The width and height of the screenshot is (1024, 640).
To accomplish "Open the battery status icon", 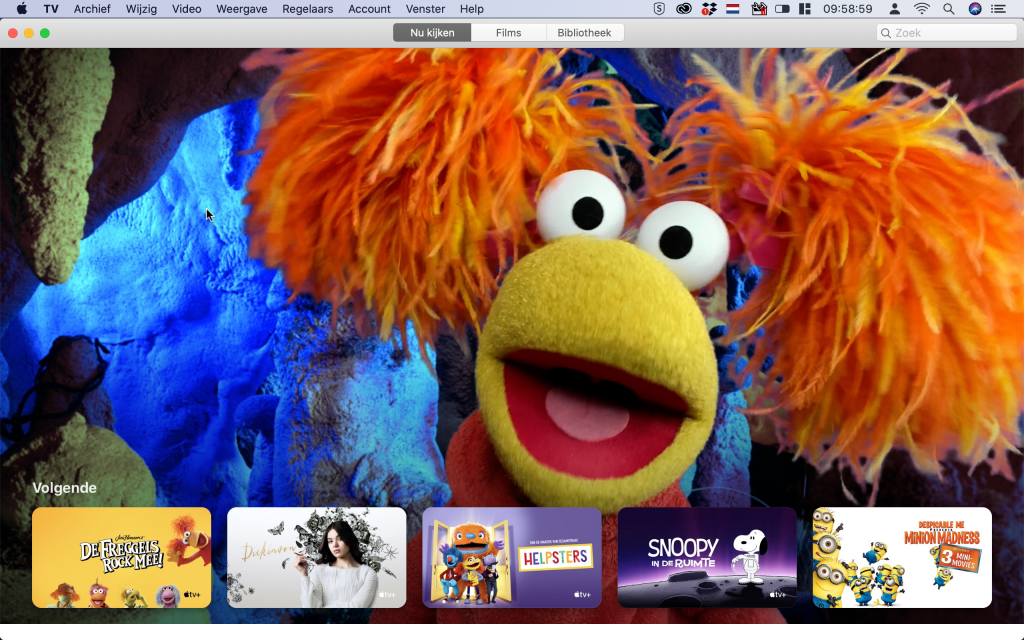I will [781, 9].
